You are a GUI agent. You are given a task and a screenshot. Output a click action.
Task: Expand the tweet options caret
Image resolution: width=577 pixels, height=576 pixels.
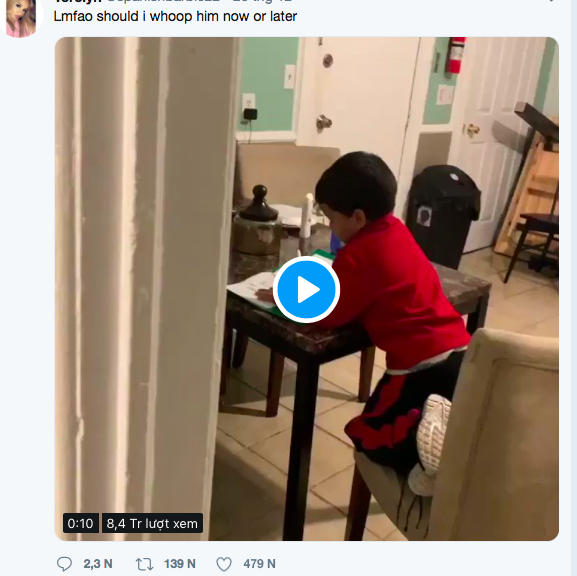pyautogui.click(x=551, y=1)
